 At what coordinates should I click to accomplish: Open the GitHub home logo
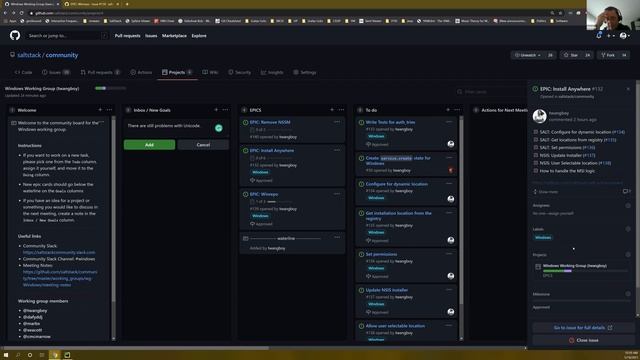click(15, 36)
